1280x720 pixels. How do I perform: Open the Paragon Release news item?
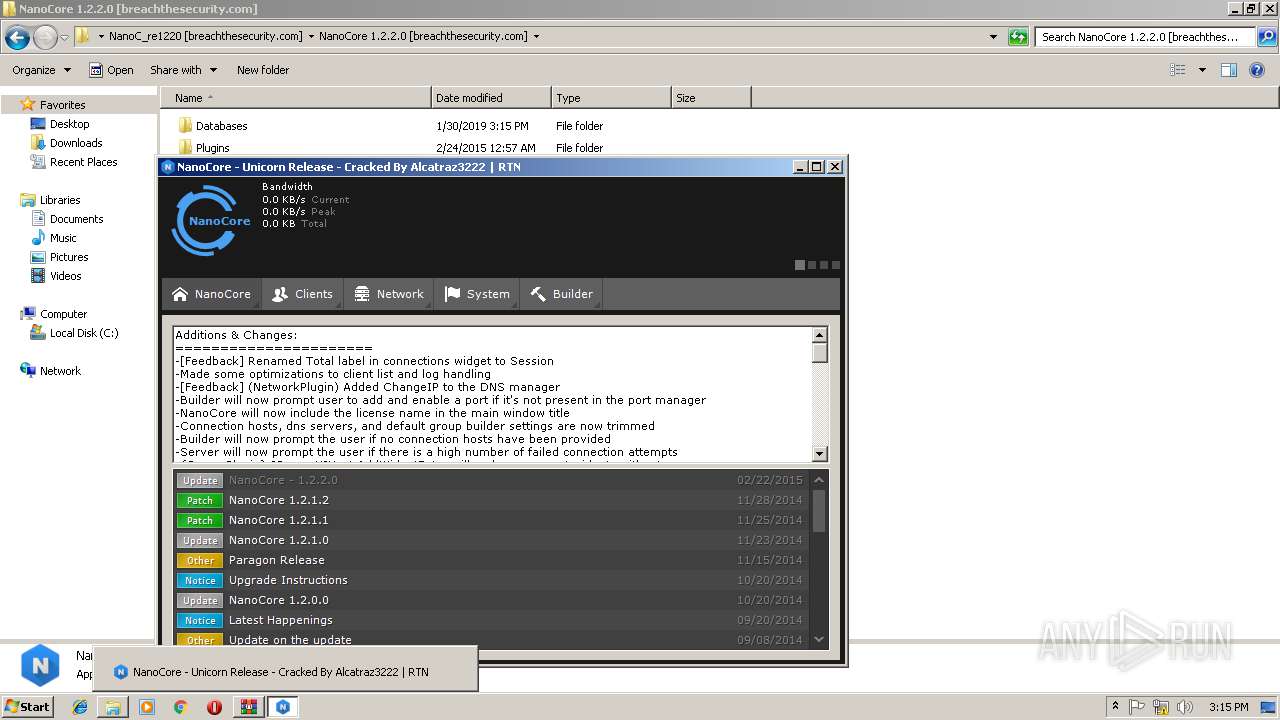click(490, 560)
